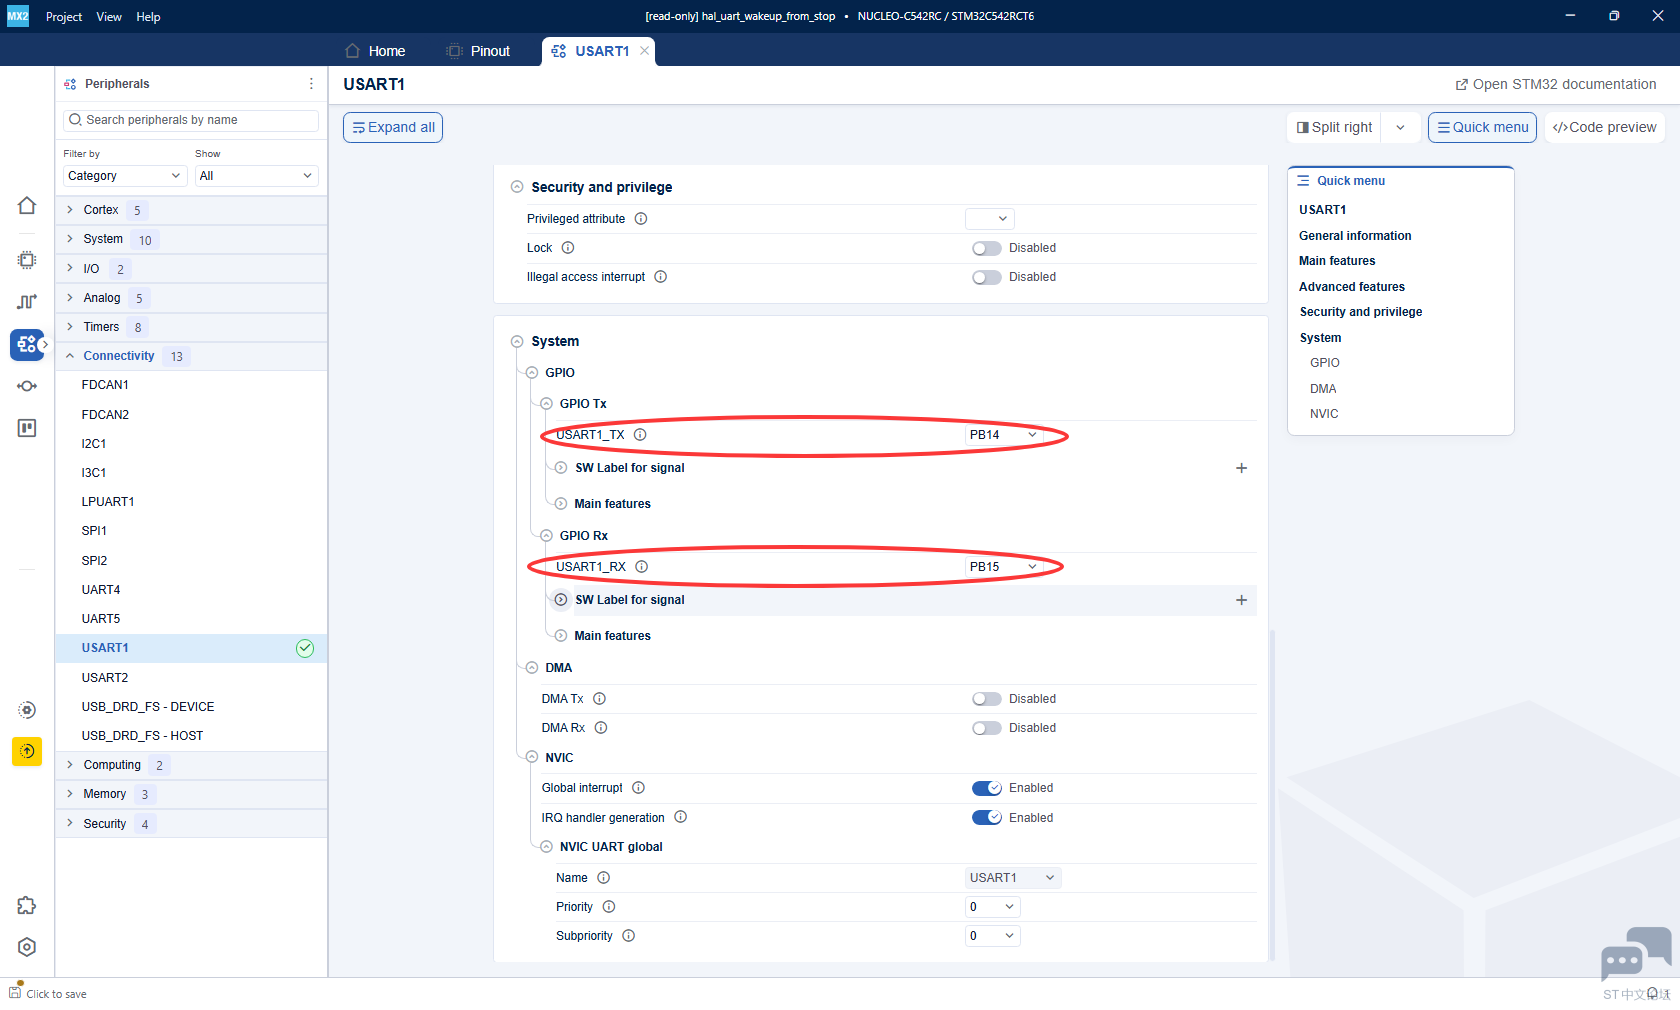Add SW Label for GPIO Tx signal
Image resolution: width=1680 pixels, height=1010 pixels.
tap(1241, 468)
